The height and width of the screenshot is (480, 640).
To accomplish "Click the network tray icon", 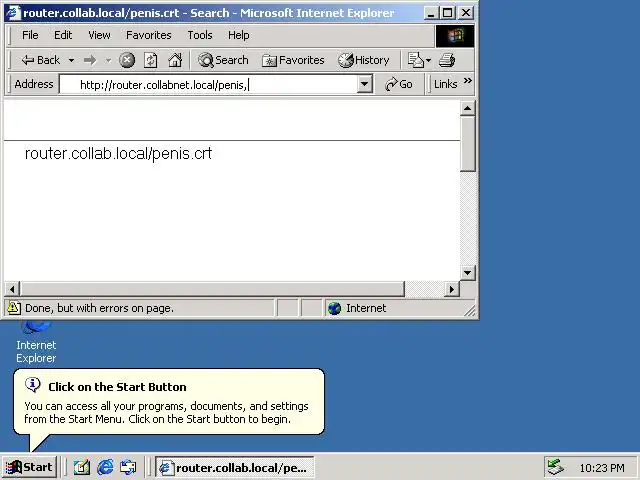I will (556, 467).
